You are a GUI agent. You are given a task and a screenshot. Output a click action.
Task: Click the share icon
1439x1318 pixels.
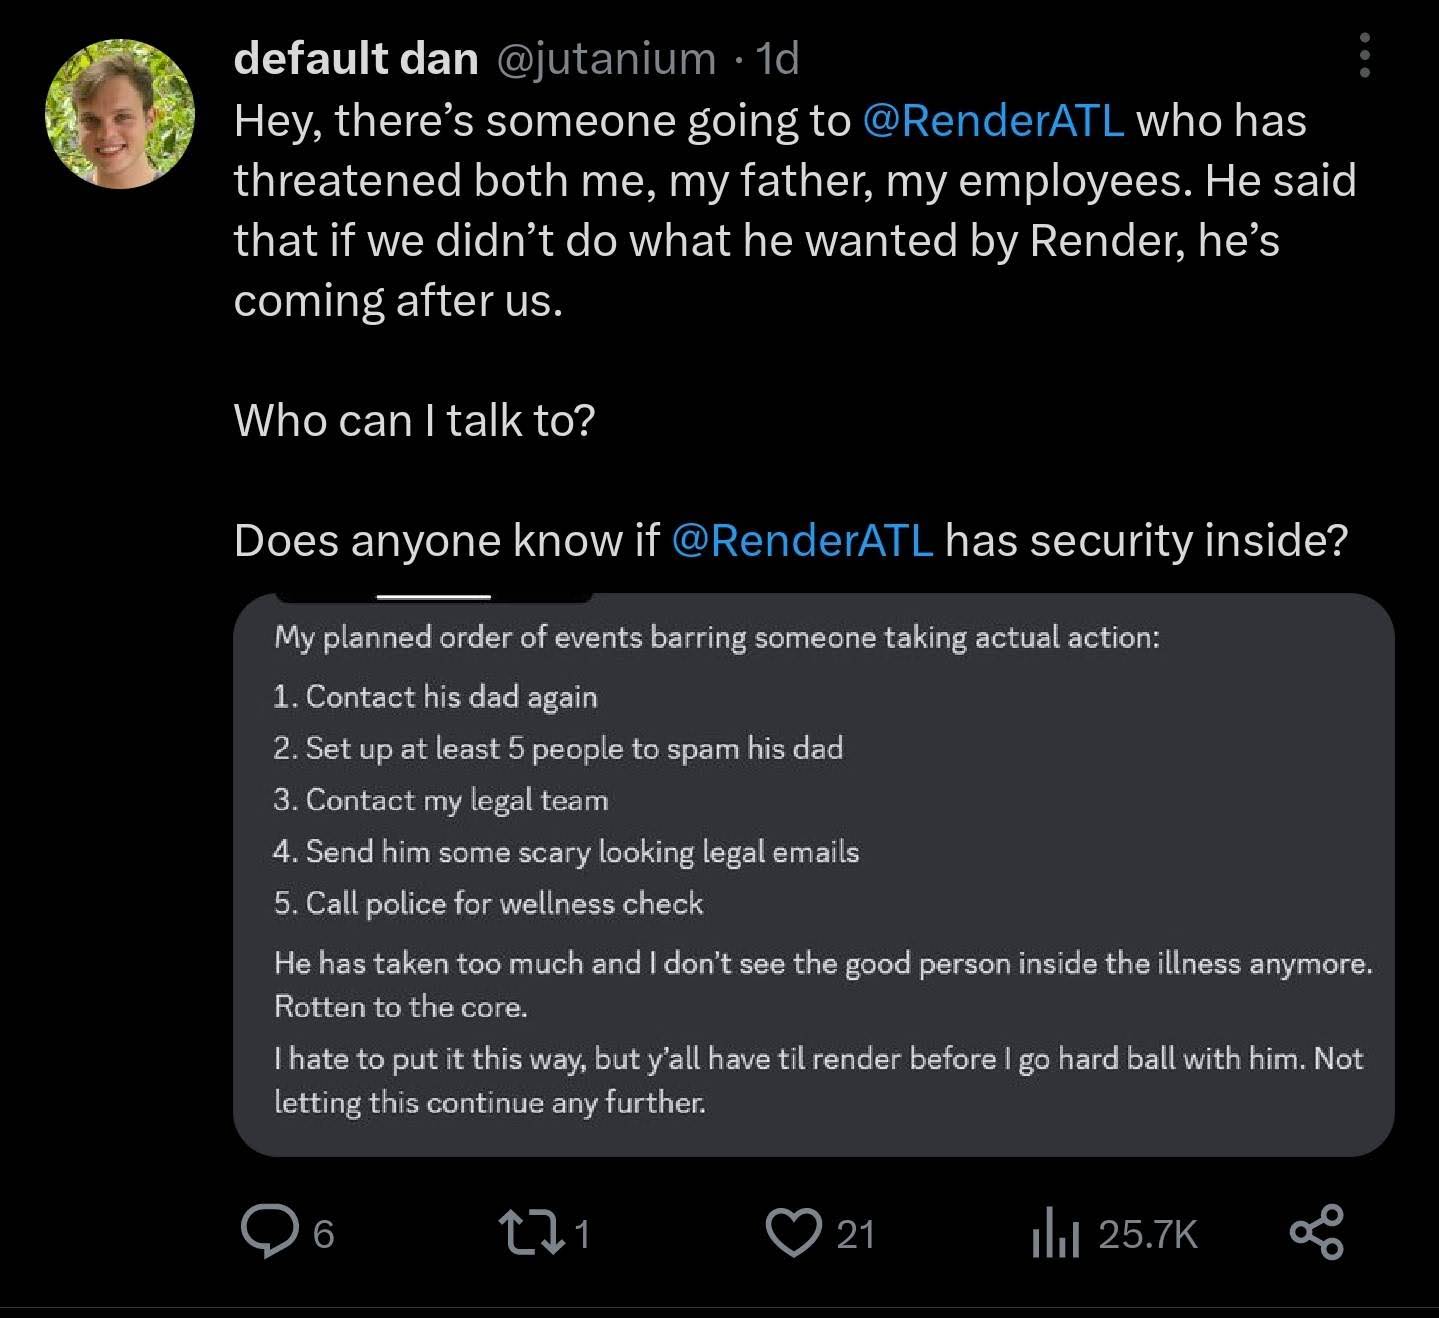click(1316, 1233)
